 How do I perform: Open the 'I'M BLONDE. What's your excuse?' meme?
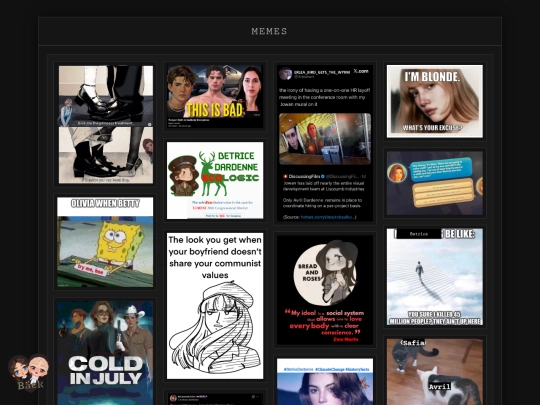click(435, 101)
